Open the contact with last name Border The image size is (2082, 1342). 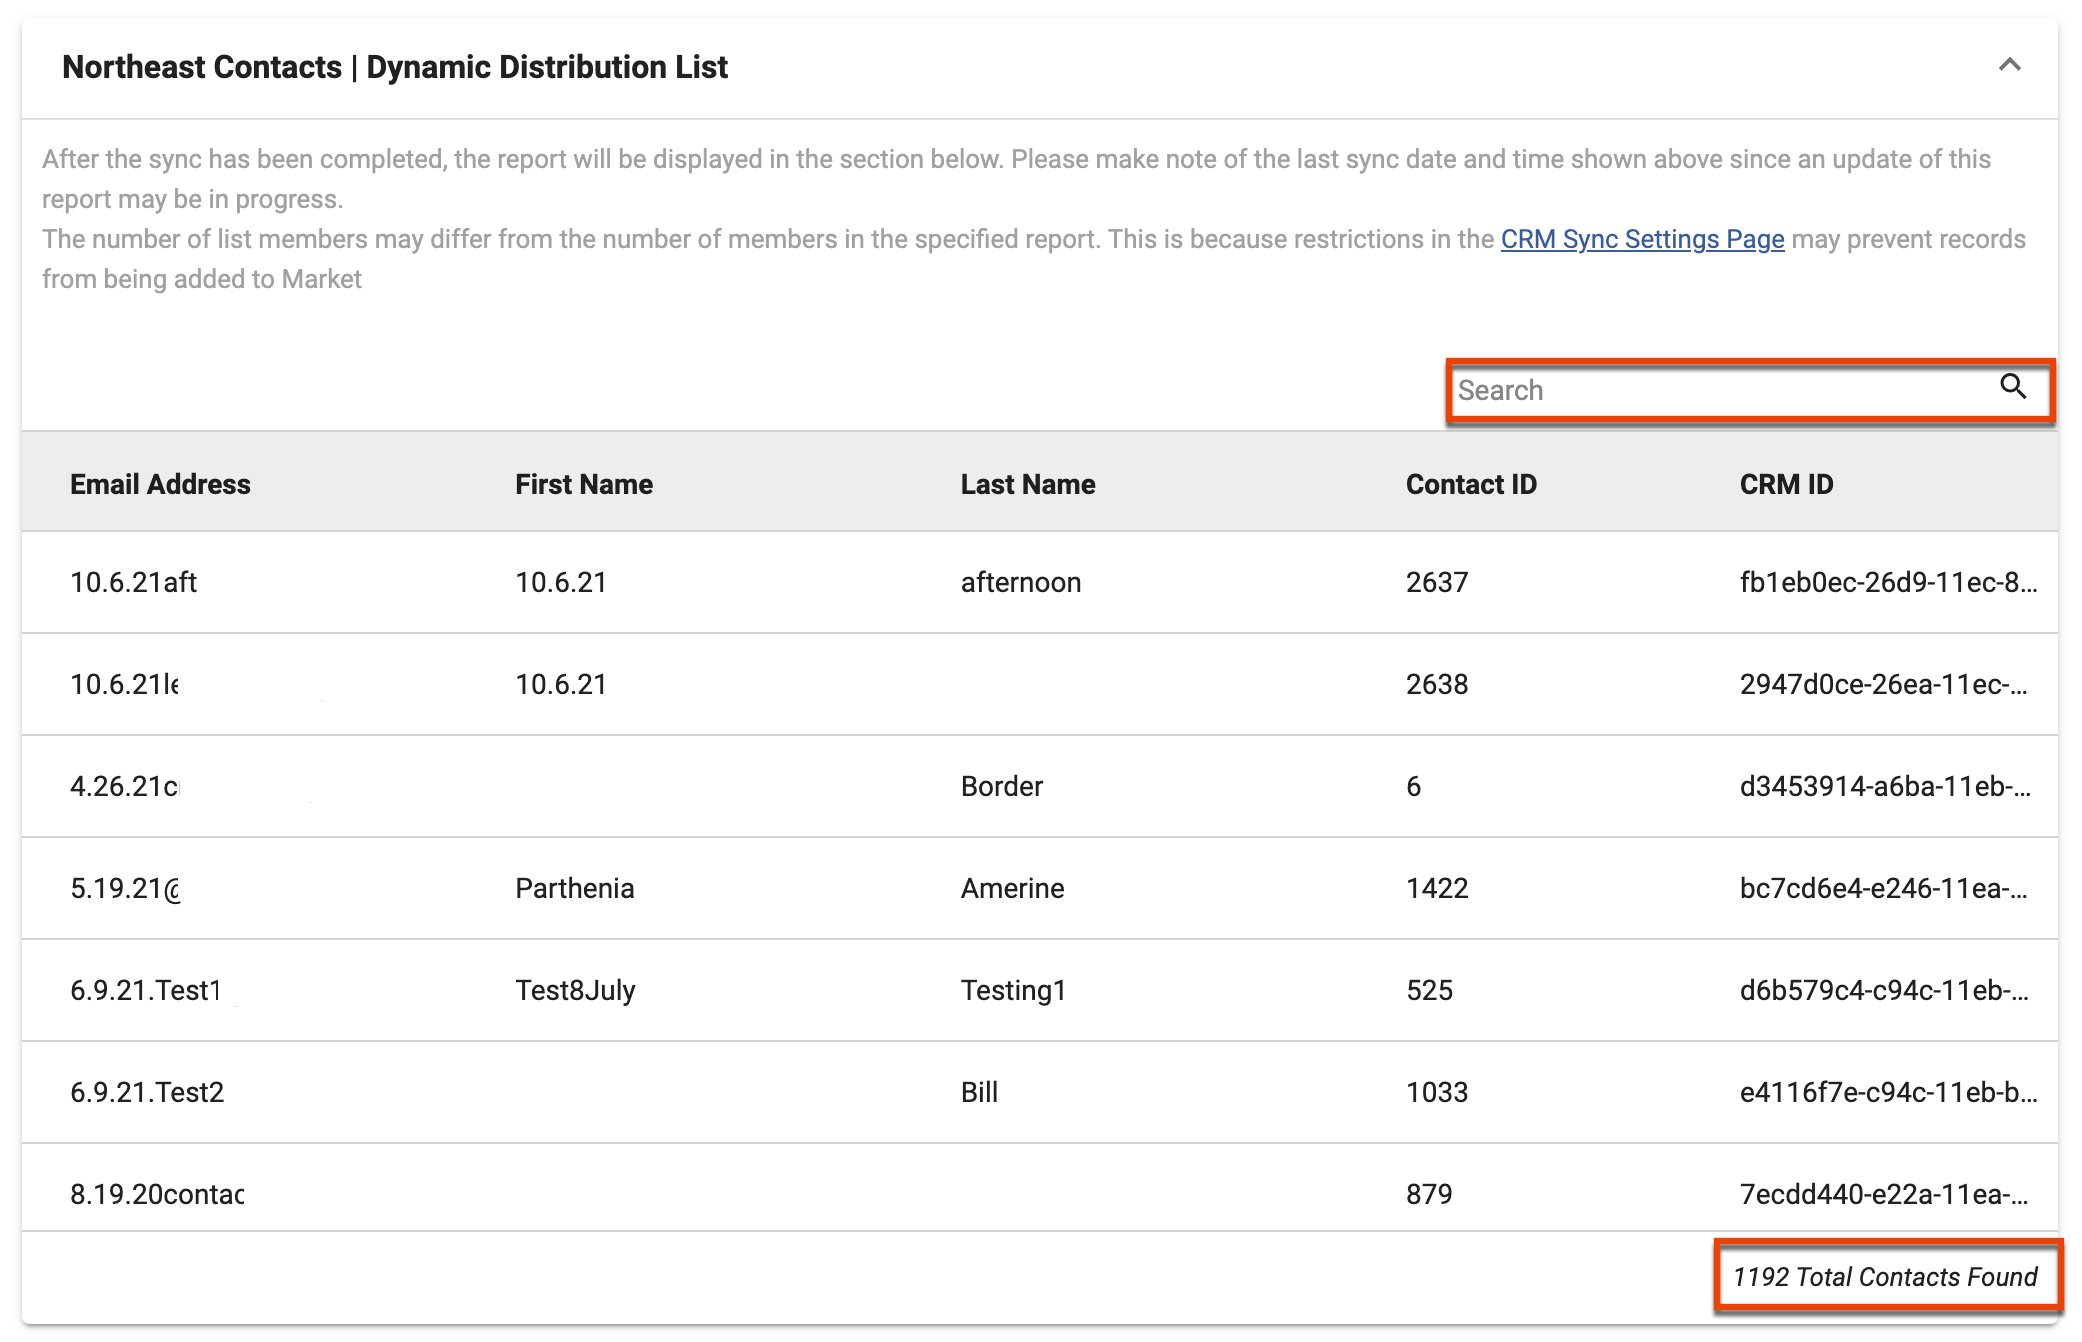1001,786
